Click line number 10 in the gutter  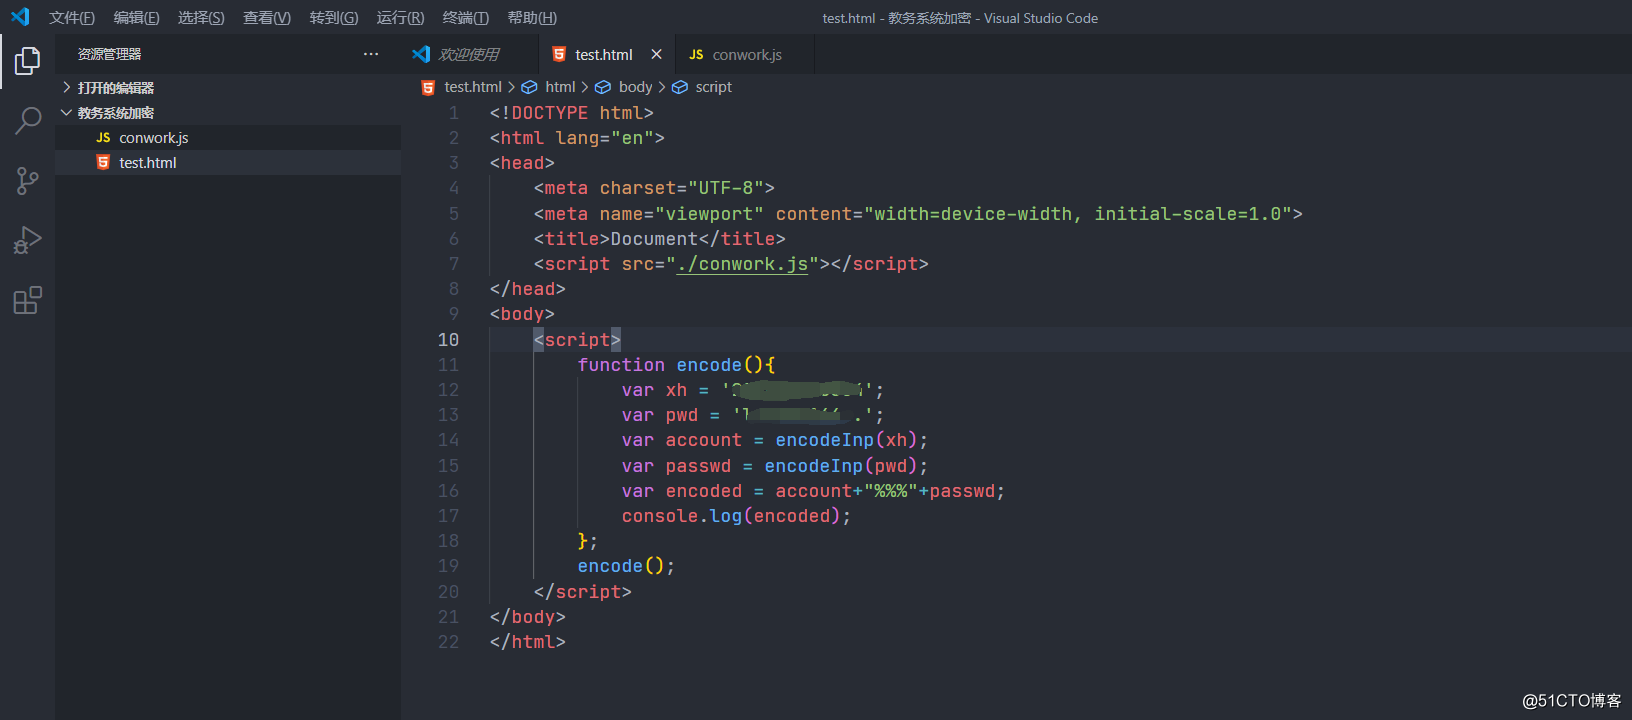click(x=448, y=340)
